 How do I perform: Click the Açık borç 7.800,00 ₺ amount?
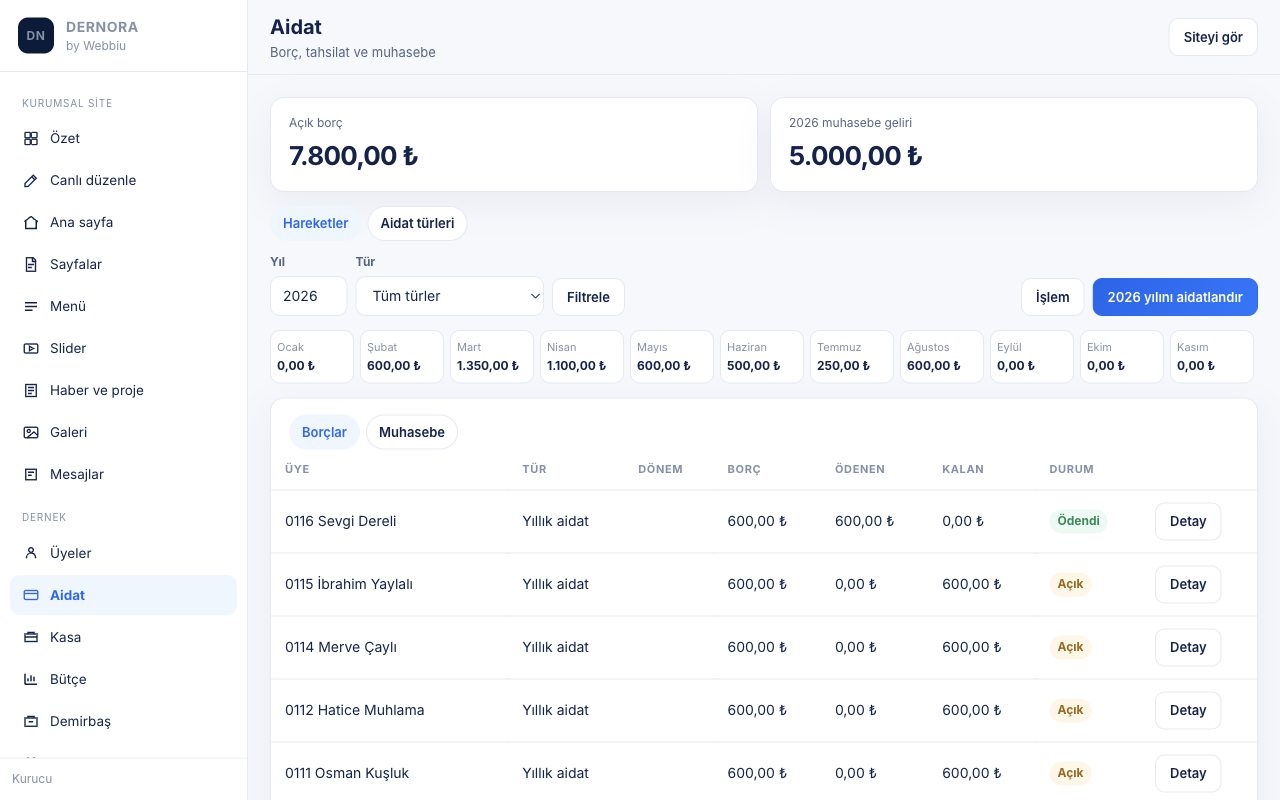[x=353, y=156]
